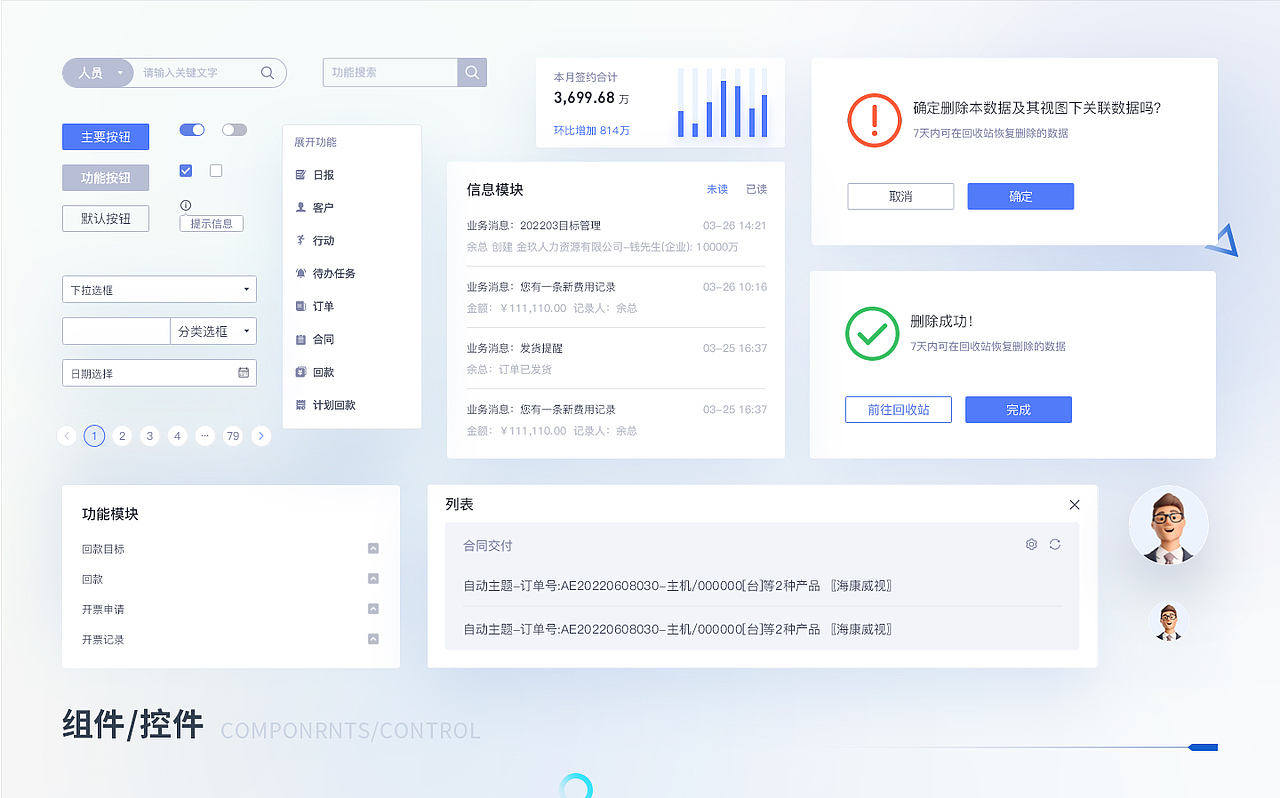Click the calendar icon in 日期选择 field
Screen dimensions: 1280x798
click(x=243, y=373)
